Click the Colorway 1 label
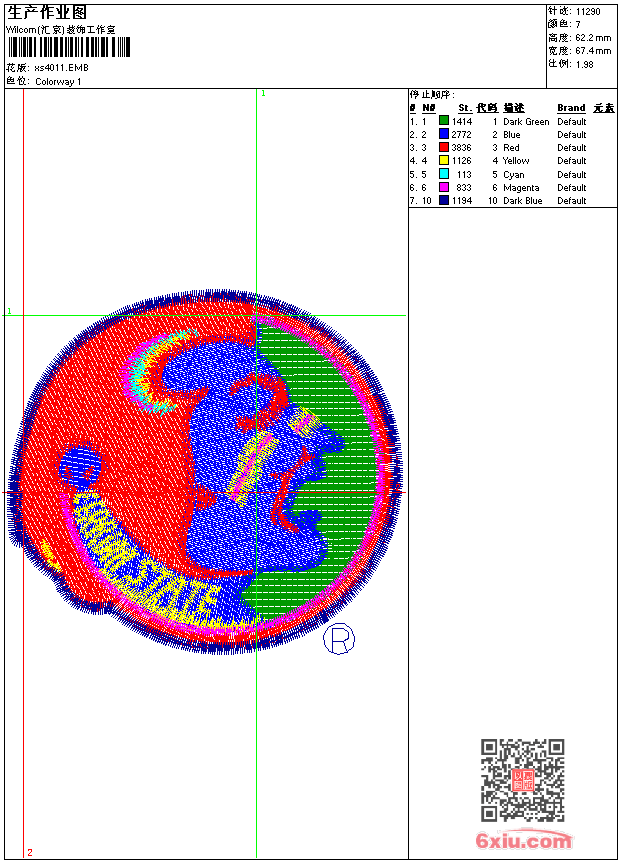Screen dimensions: 620x860 pyautogui.click(x=58, y=82)
